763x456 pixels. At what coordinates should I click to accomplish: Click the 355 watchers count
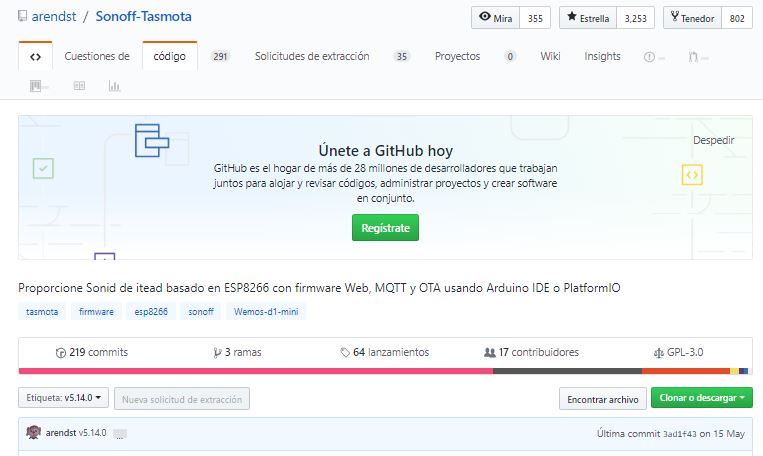coord(535,18)
